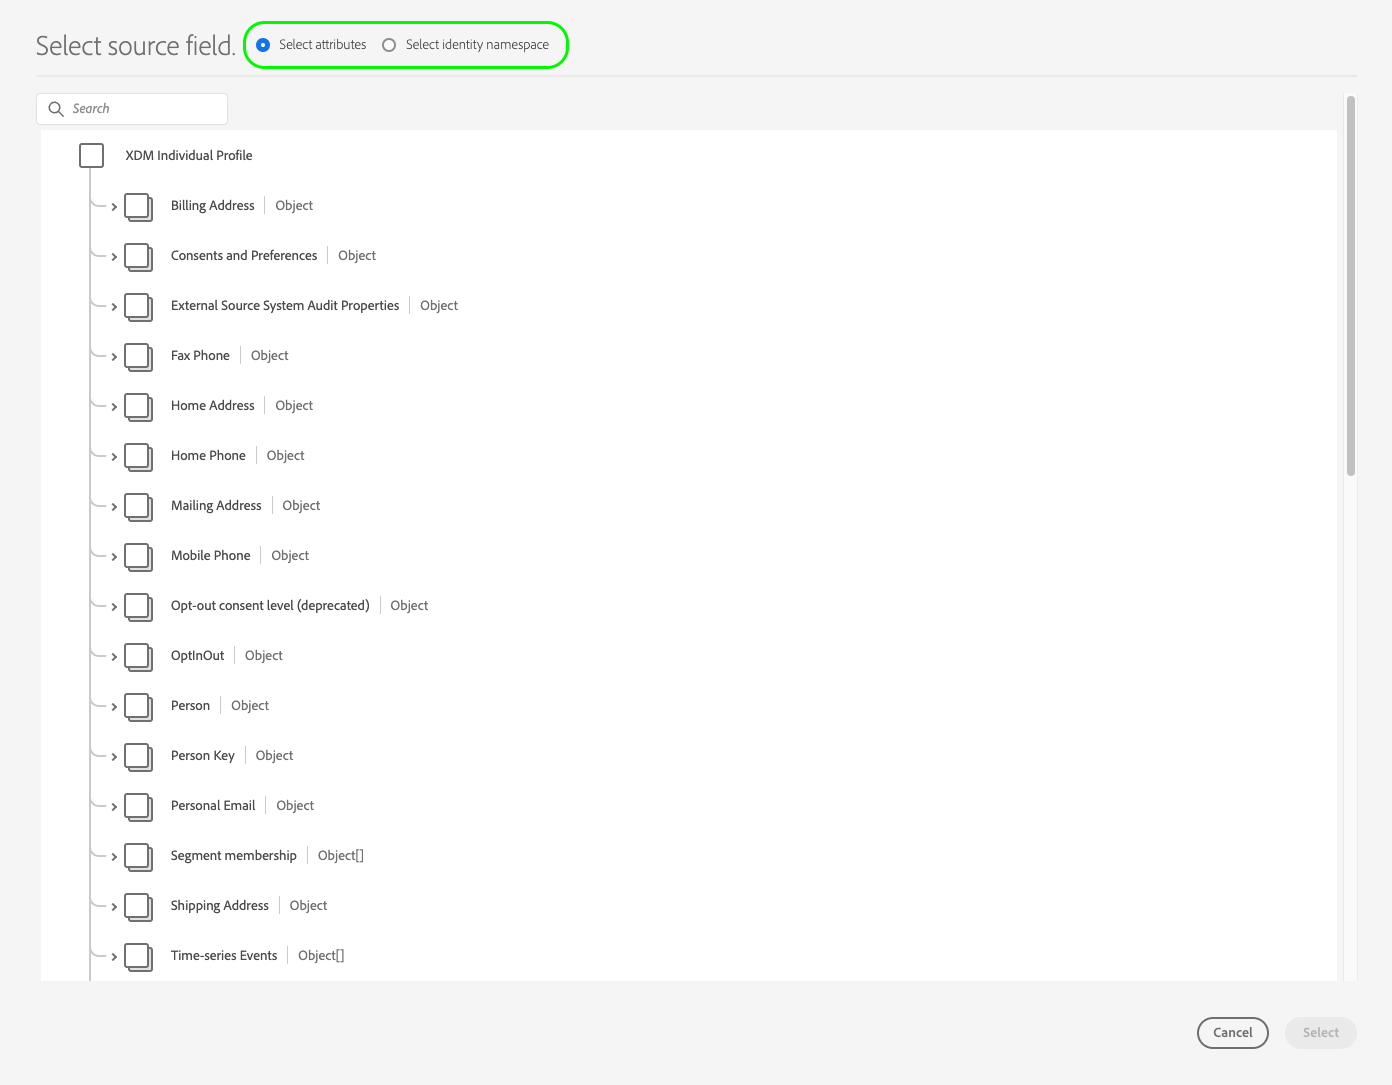Select the Fax Phone tree item label
1392x1085 pixels.
click(x=200, y=356)
